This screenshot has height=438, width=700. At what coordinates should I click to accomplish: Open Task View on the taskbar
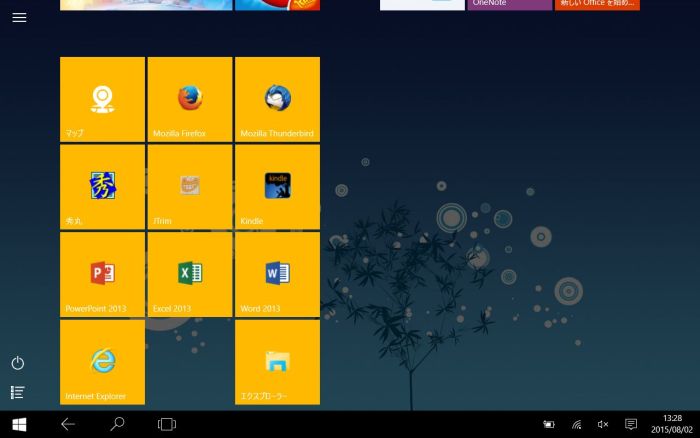coord(167,424)
